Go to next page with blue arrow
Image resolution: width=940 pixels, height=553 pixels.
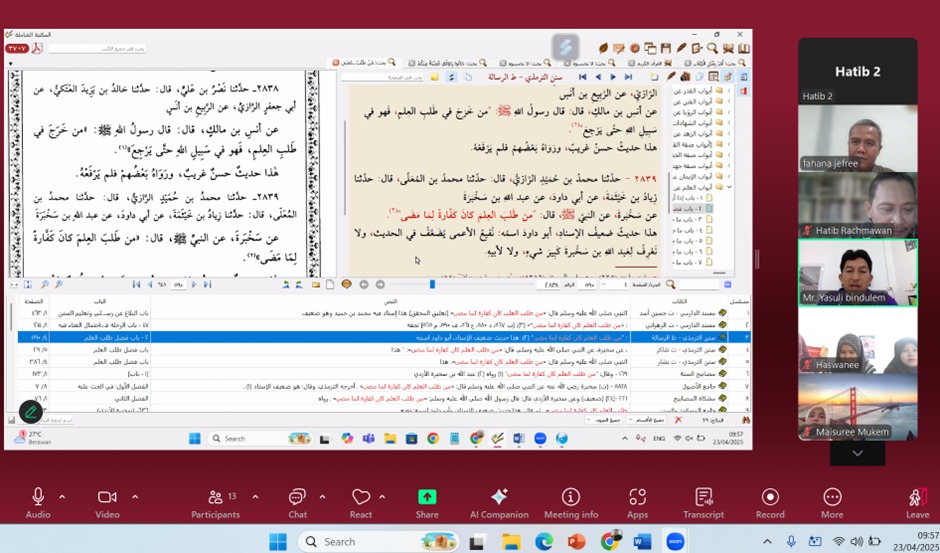[613, 77]
